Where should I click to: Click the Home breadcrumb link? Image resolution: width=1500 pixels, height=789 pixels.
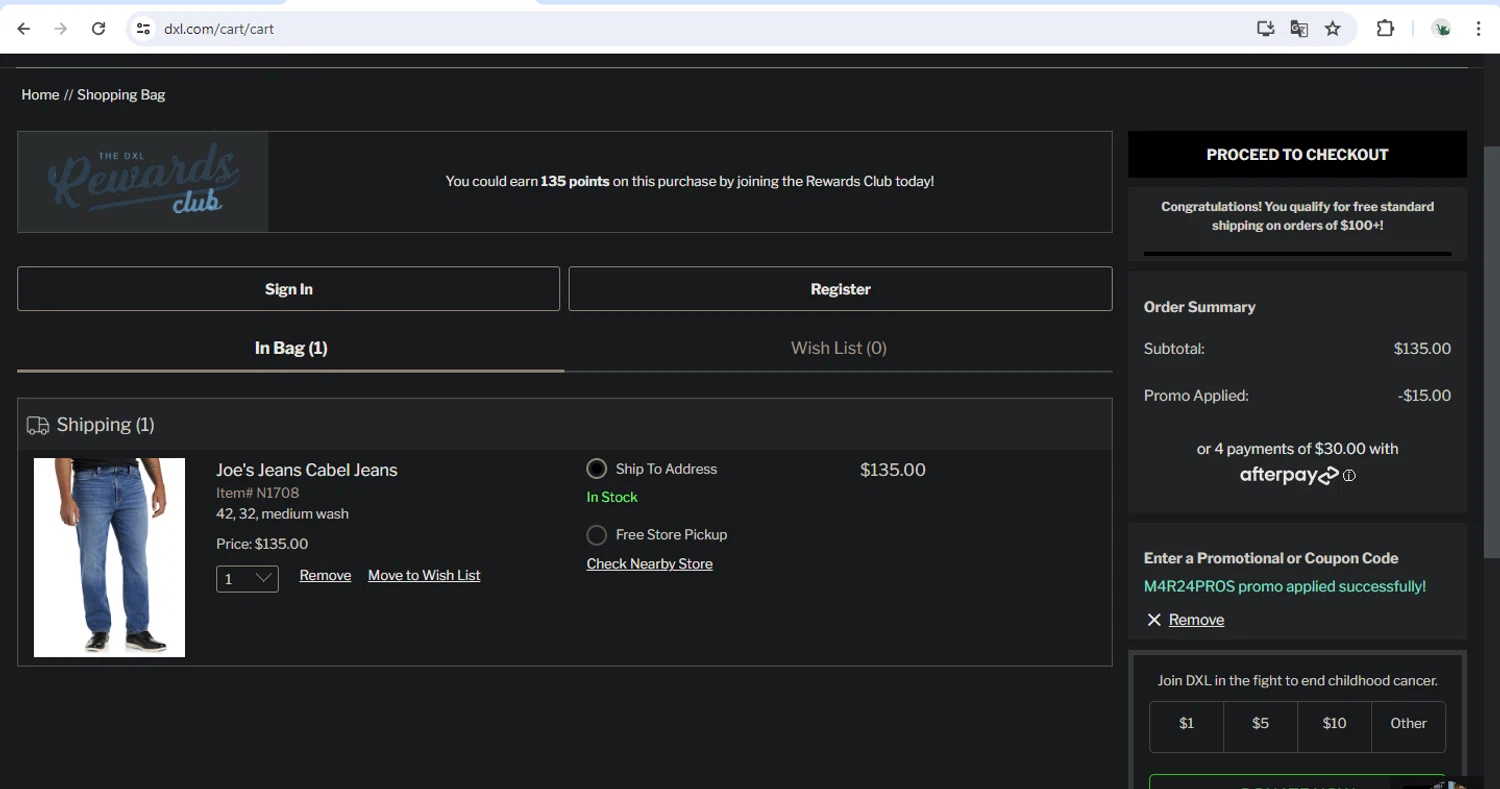pyautogui.click(x=40, y=95)
